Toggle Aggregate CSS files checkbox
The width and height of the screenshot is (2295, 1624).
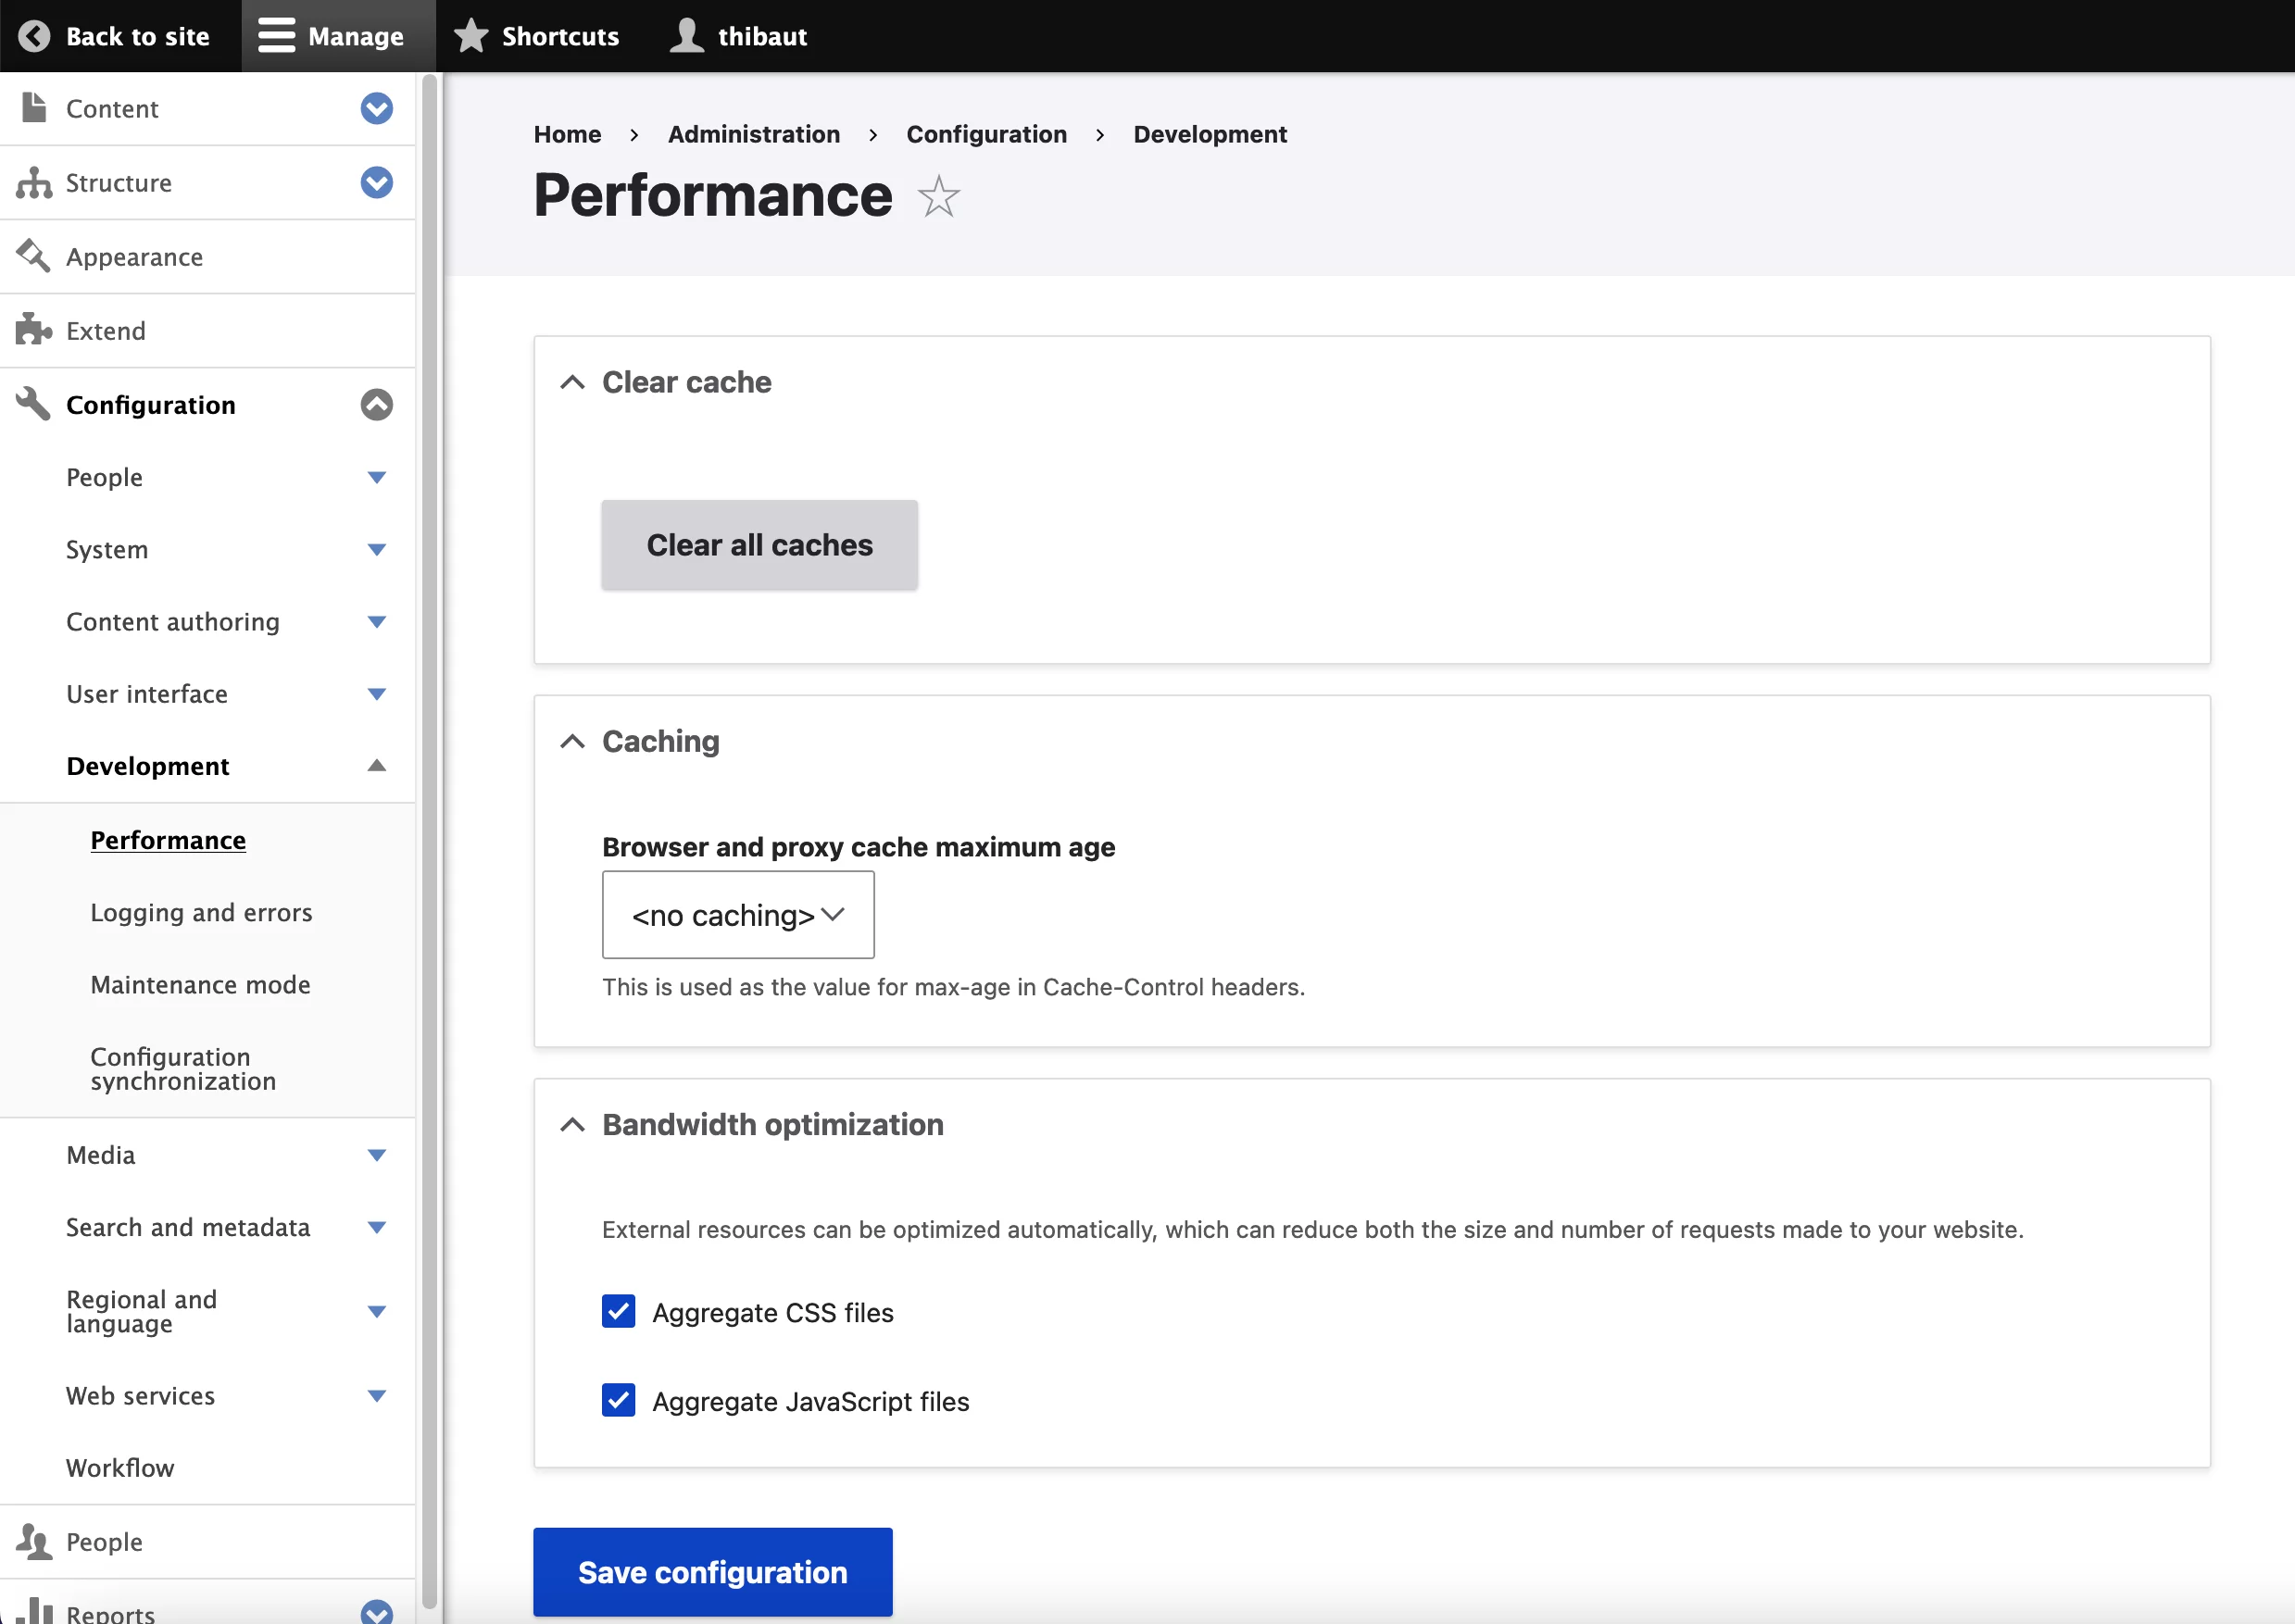[x=619, y=1311]
